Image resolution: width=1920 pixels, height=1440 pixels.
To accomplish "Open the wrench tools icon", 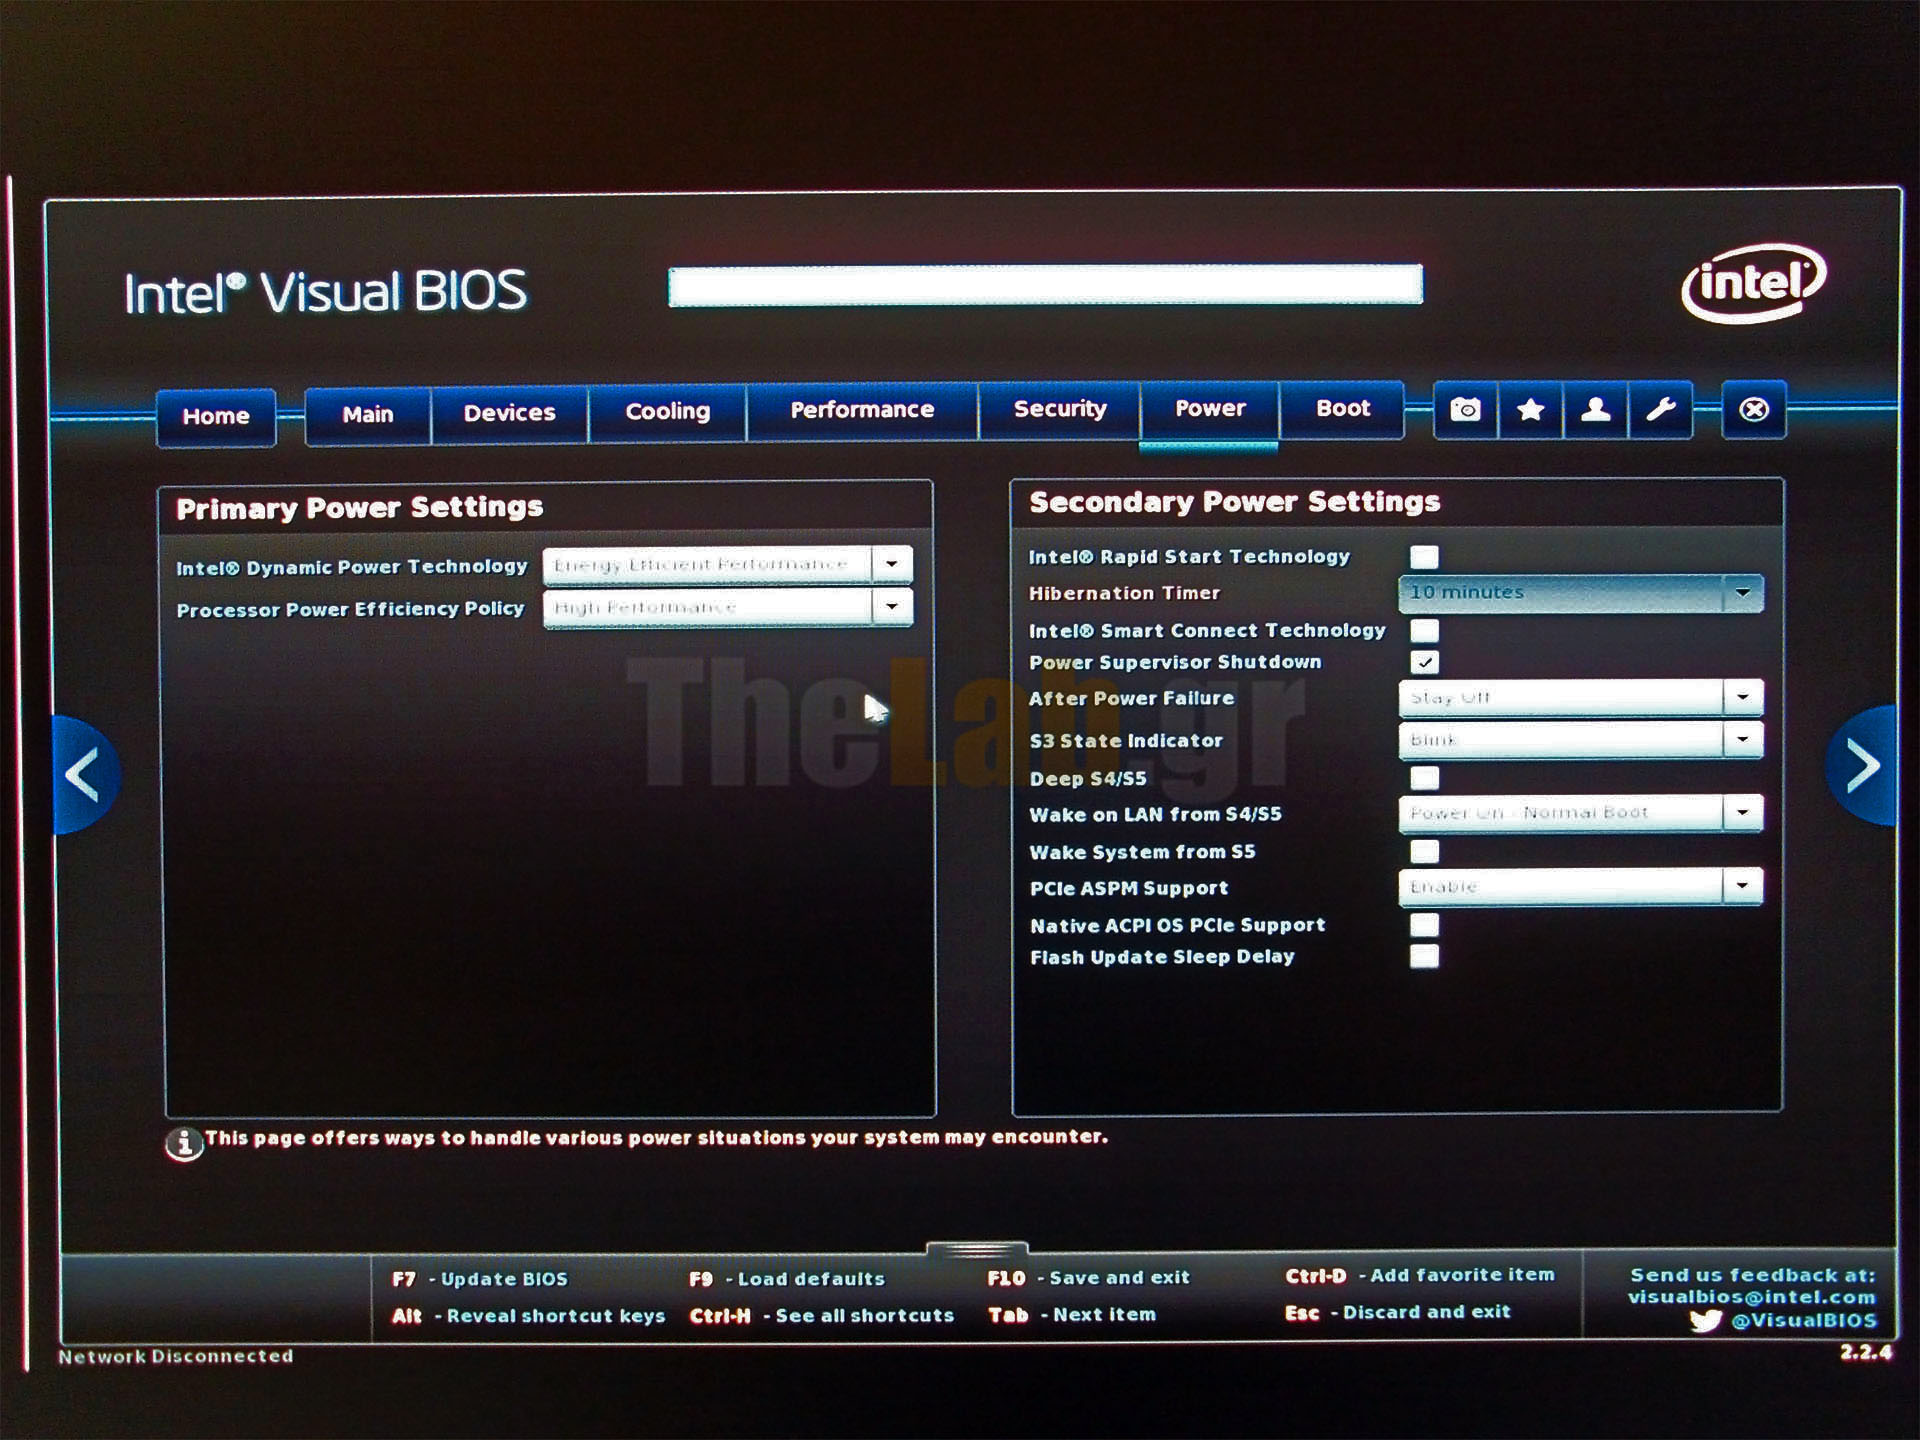I will pos(1660,410).
